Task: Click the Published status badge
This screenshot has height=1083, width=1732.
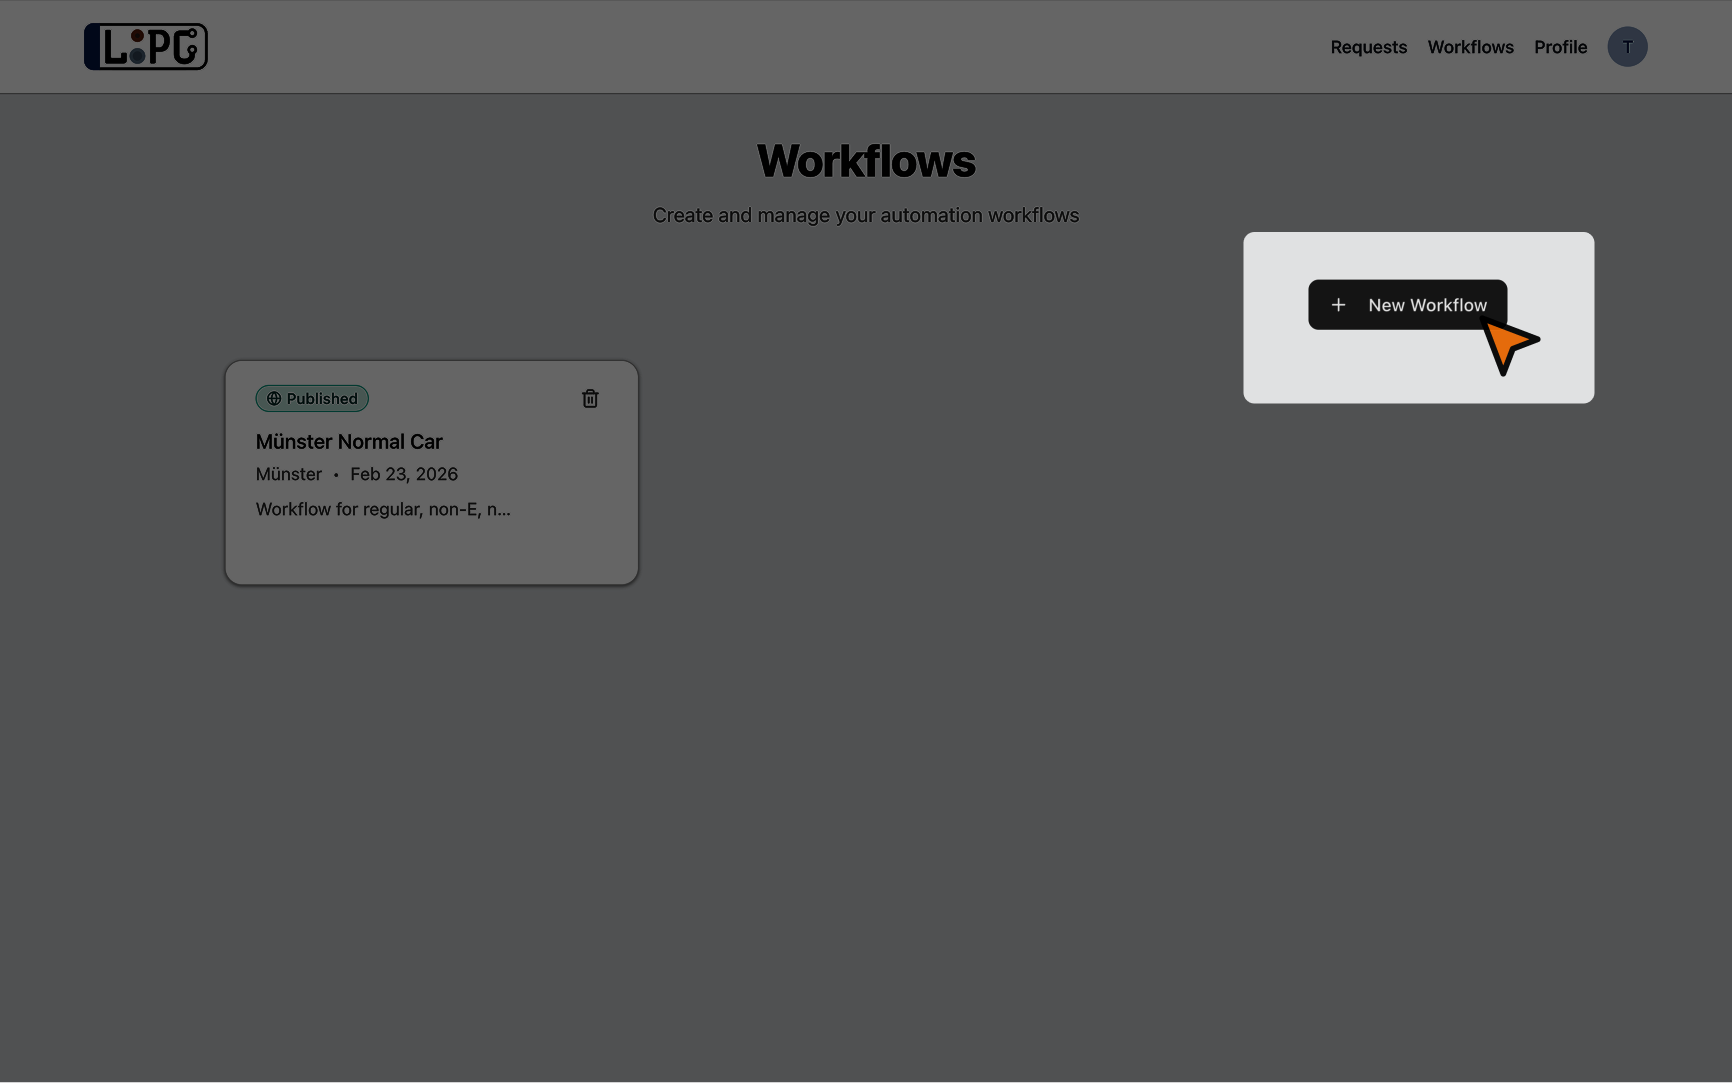Action: [312, 398]
